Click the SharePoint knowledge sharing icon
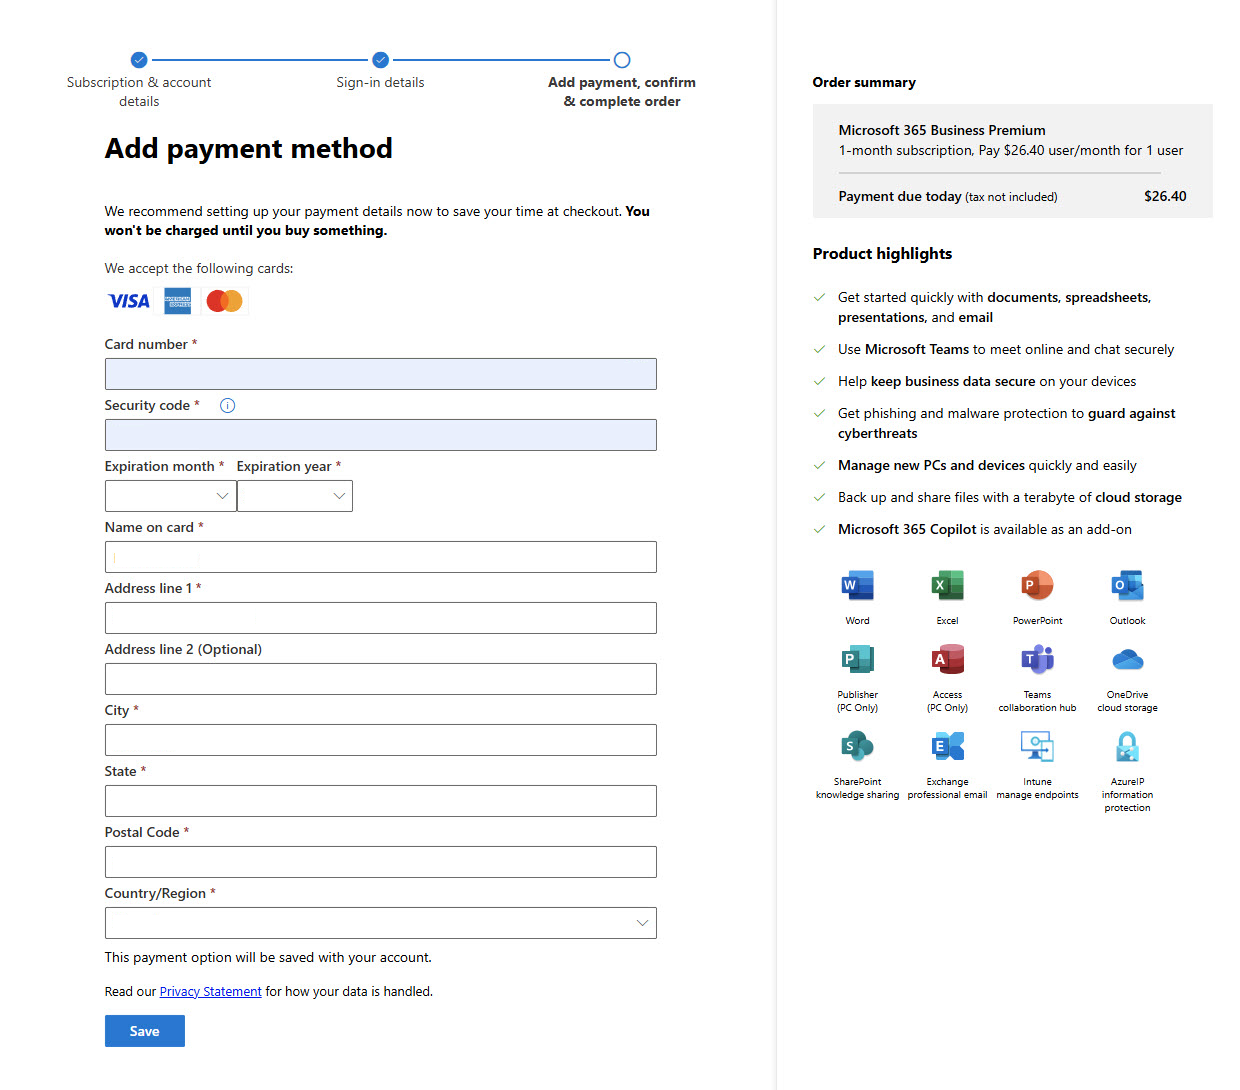Image resolution: width=1240 pixels, height=1090 pixels. 857,746
